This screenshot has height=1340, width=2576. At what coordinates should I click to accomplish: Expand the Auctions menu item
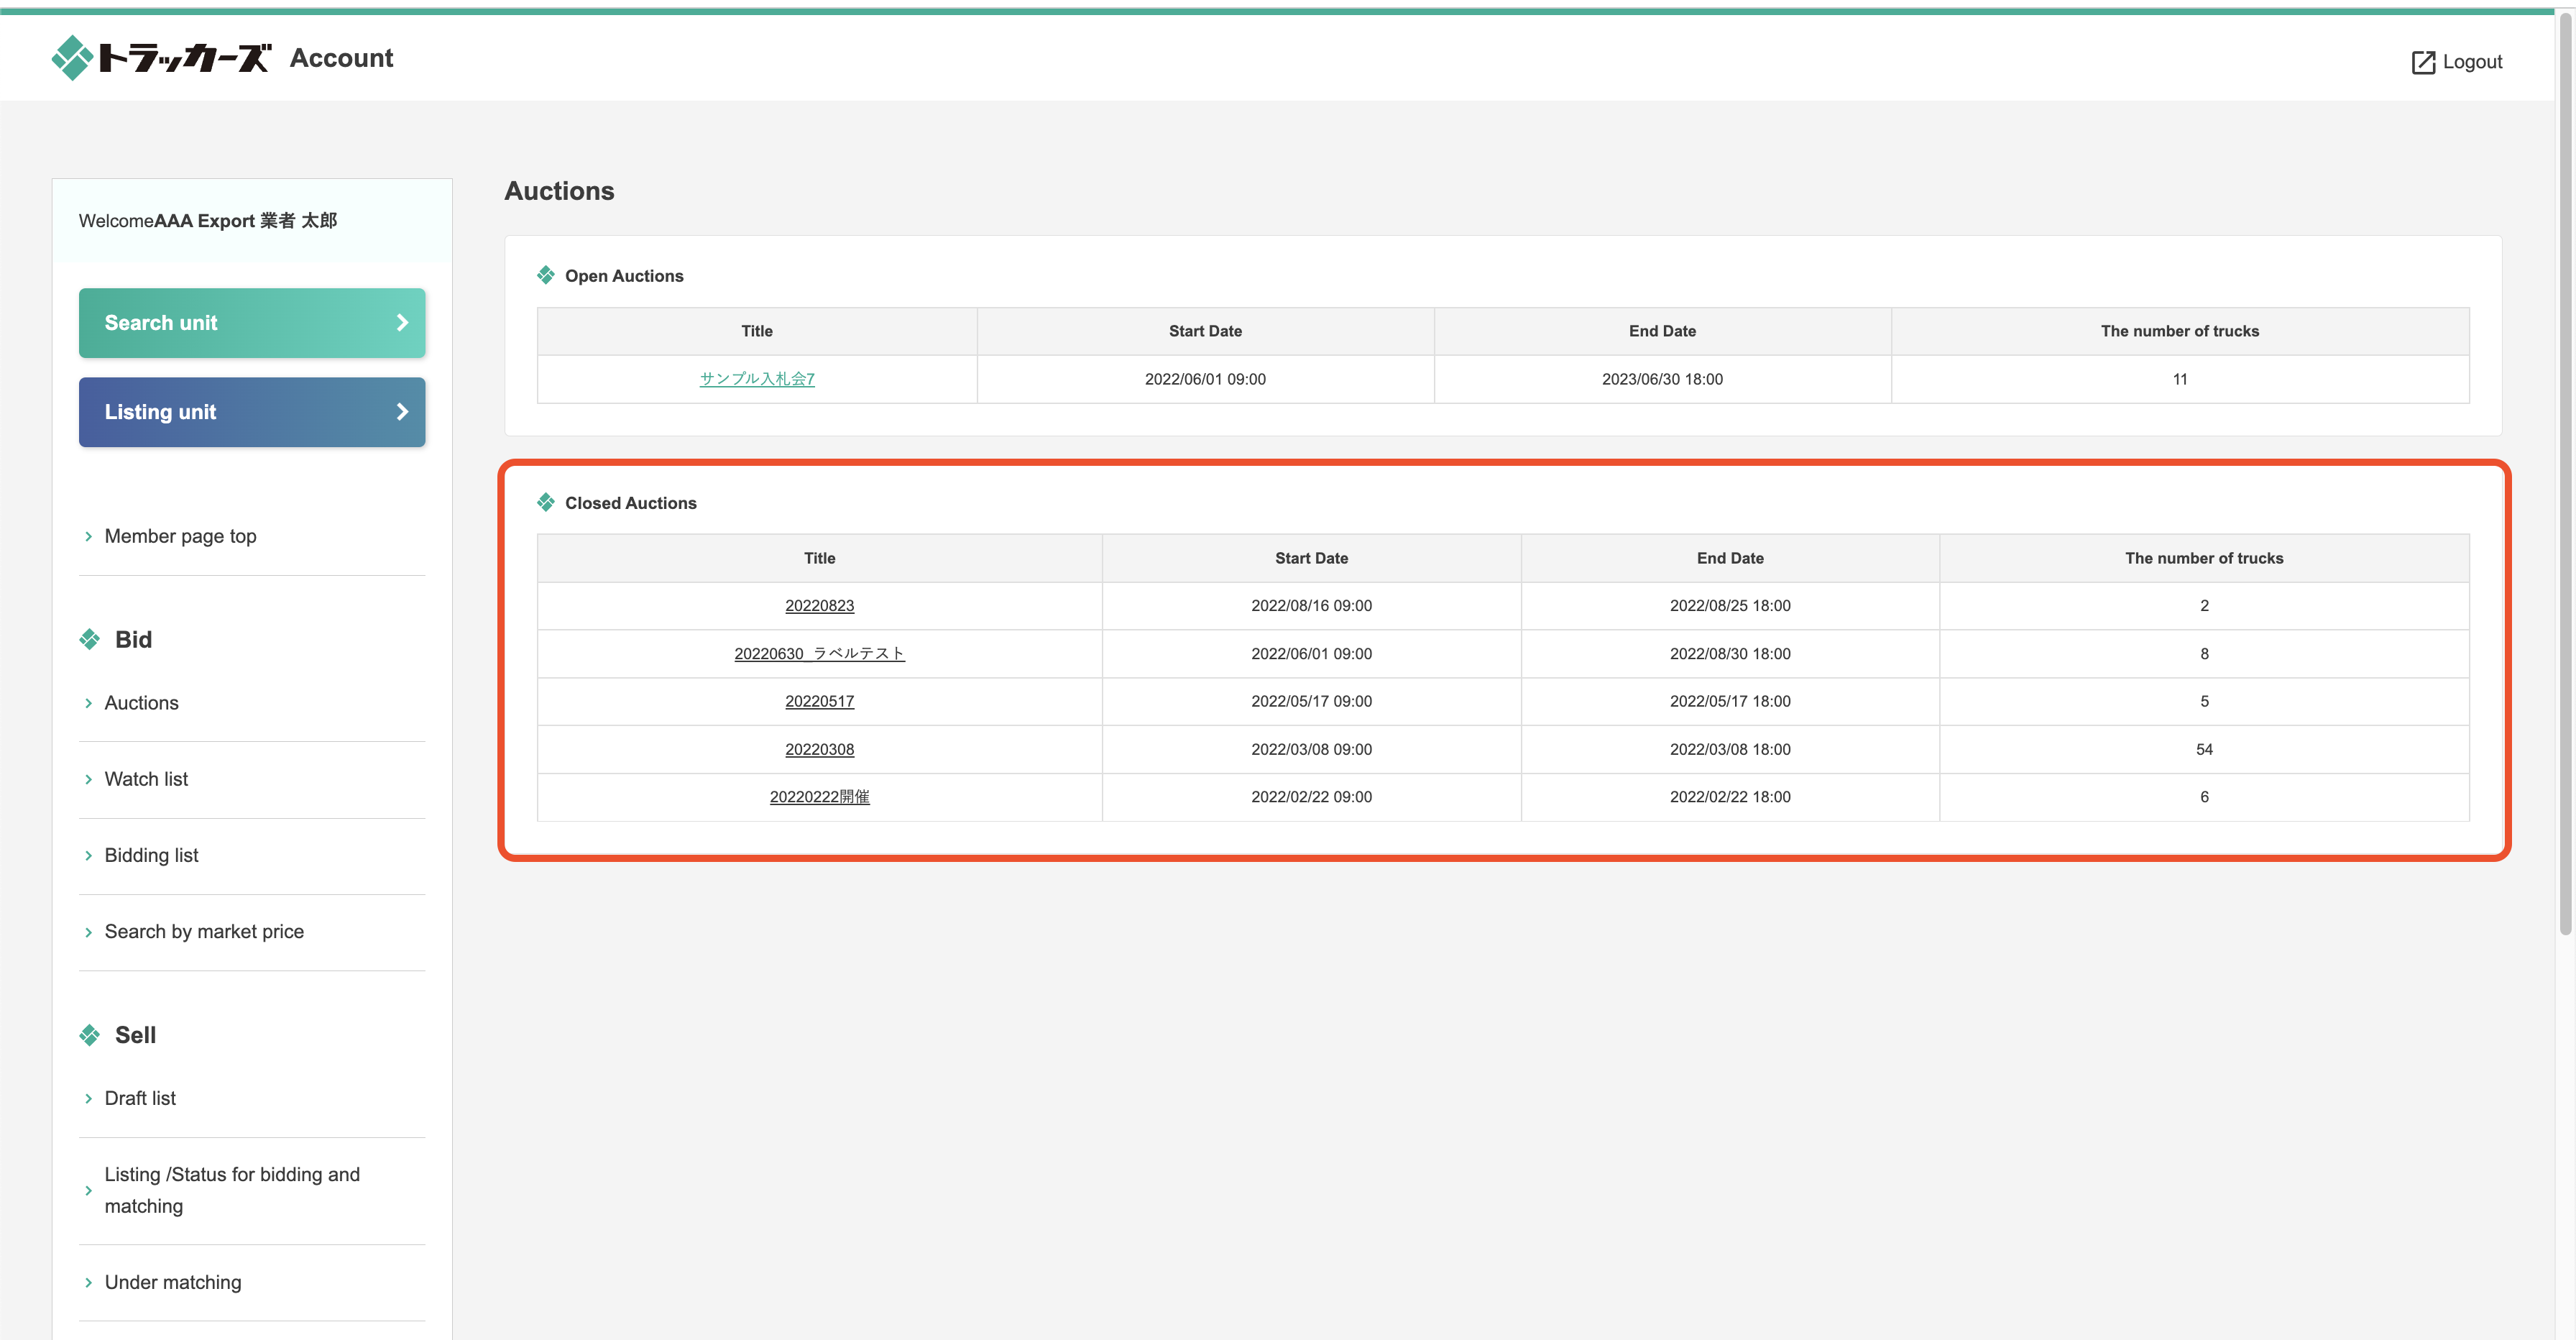(x=142, y=701)
